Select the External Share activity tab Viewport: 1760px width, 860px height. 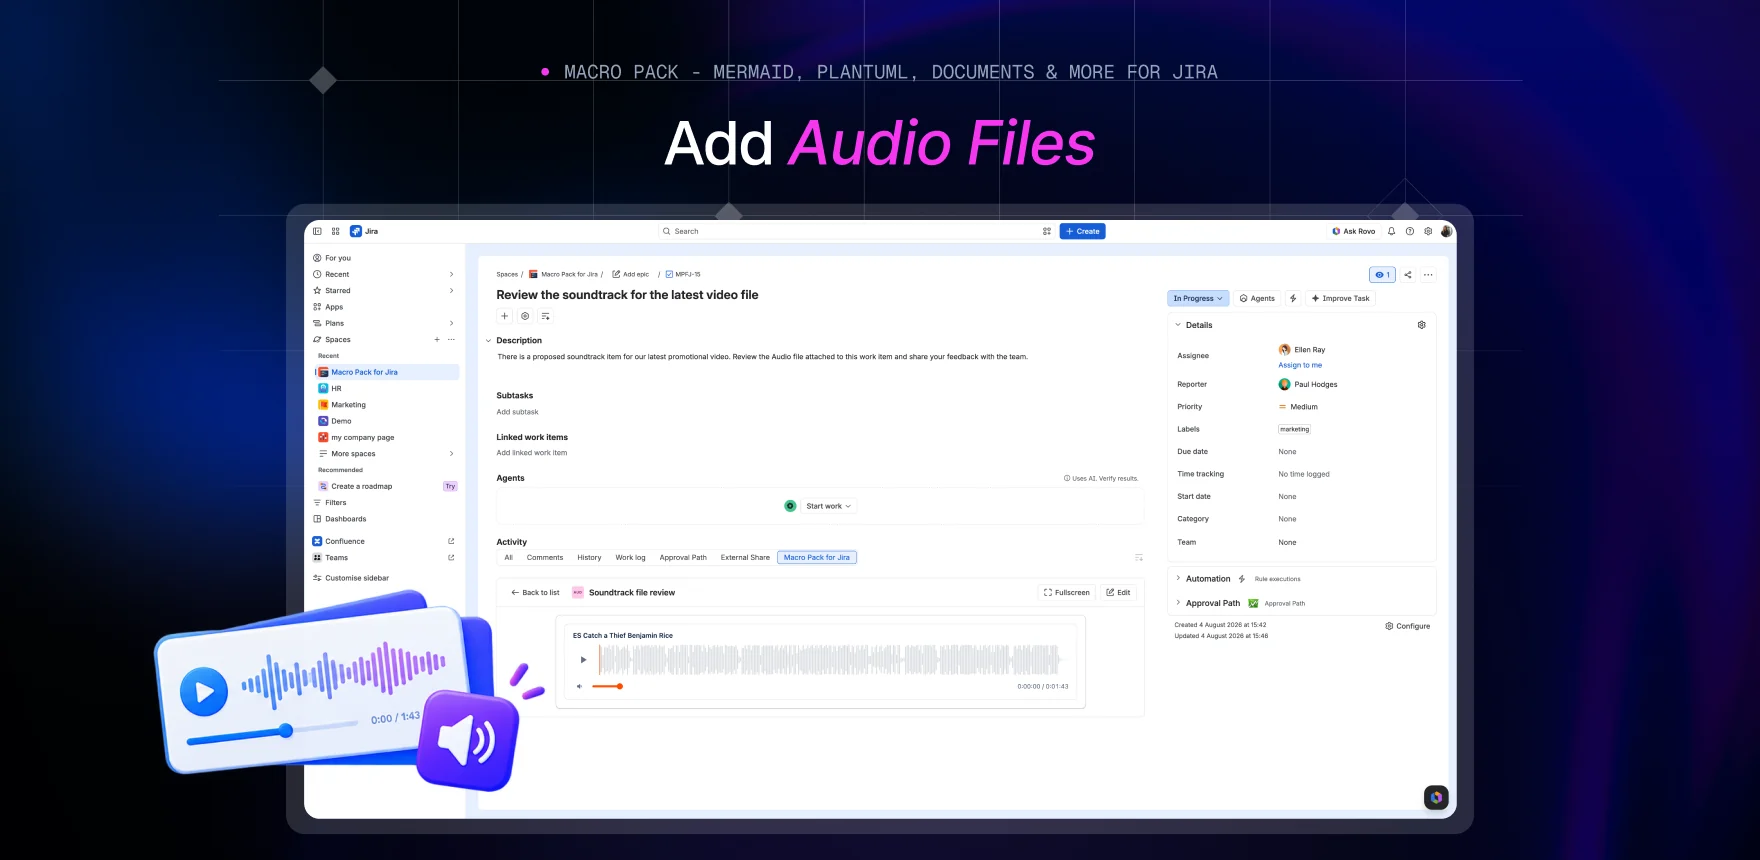click(x=745, y=558)
